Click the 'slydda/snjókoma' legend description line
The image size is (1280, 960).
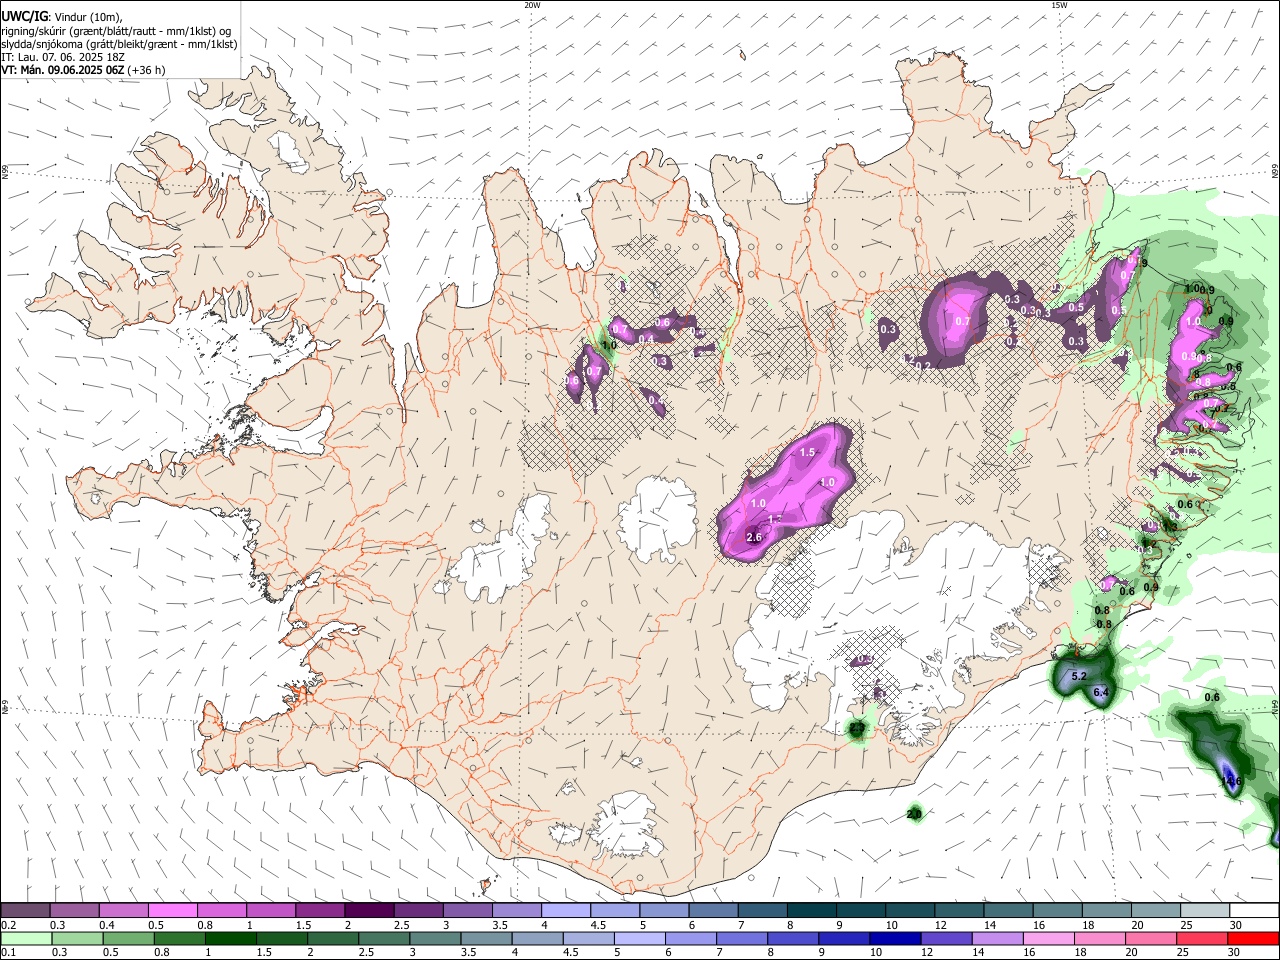click(120, 44)
